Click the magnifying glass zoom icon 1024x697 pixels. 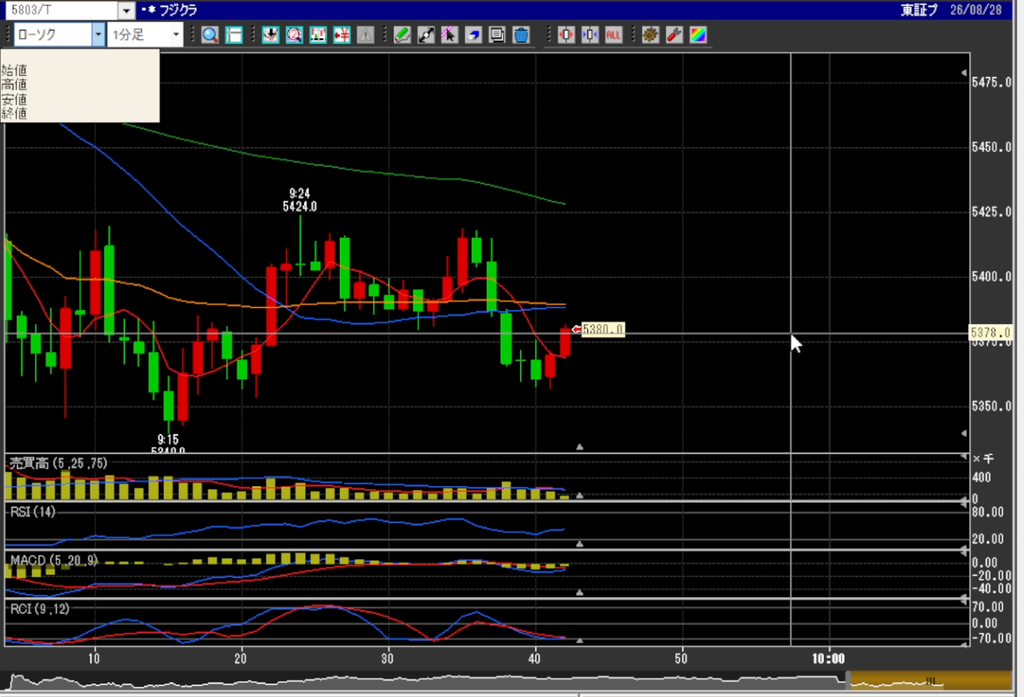[210, 35]
